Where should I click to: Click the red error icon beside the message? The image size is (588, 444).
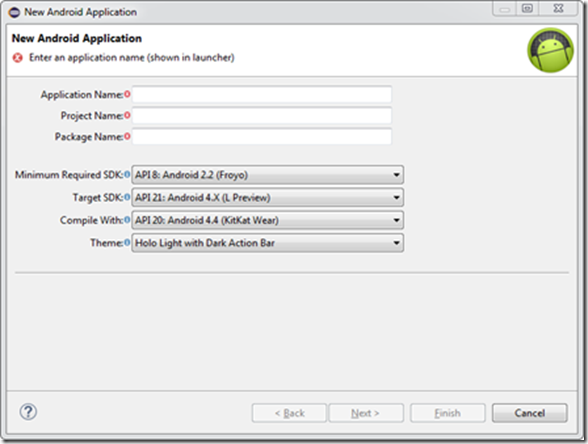click(18, 58)
